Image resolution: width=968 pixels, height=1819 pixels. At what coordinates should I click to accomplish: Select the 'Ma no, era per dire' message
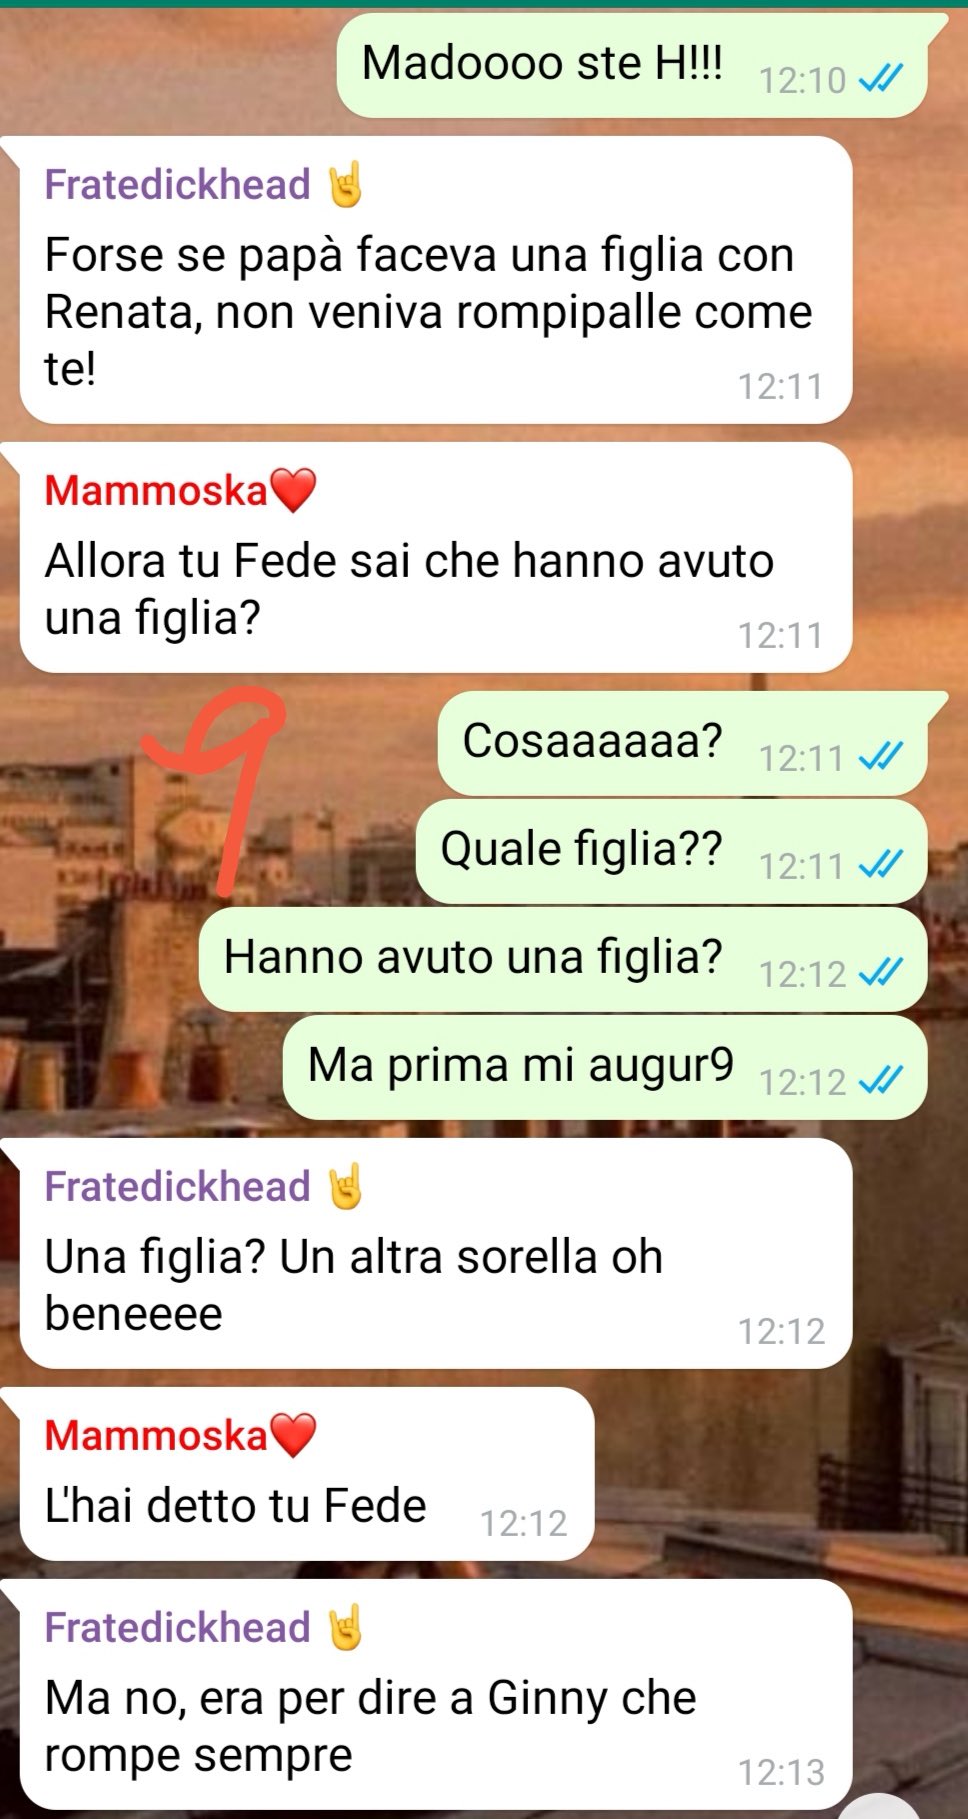tap(435, 1694)
